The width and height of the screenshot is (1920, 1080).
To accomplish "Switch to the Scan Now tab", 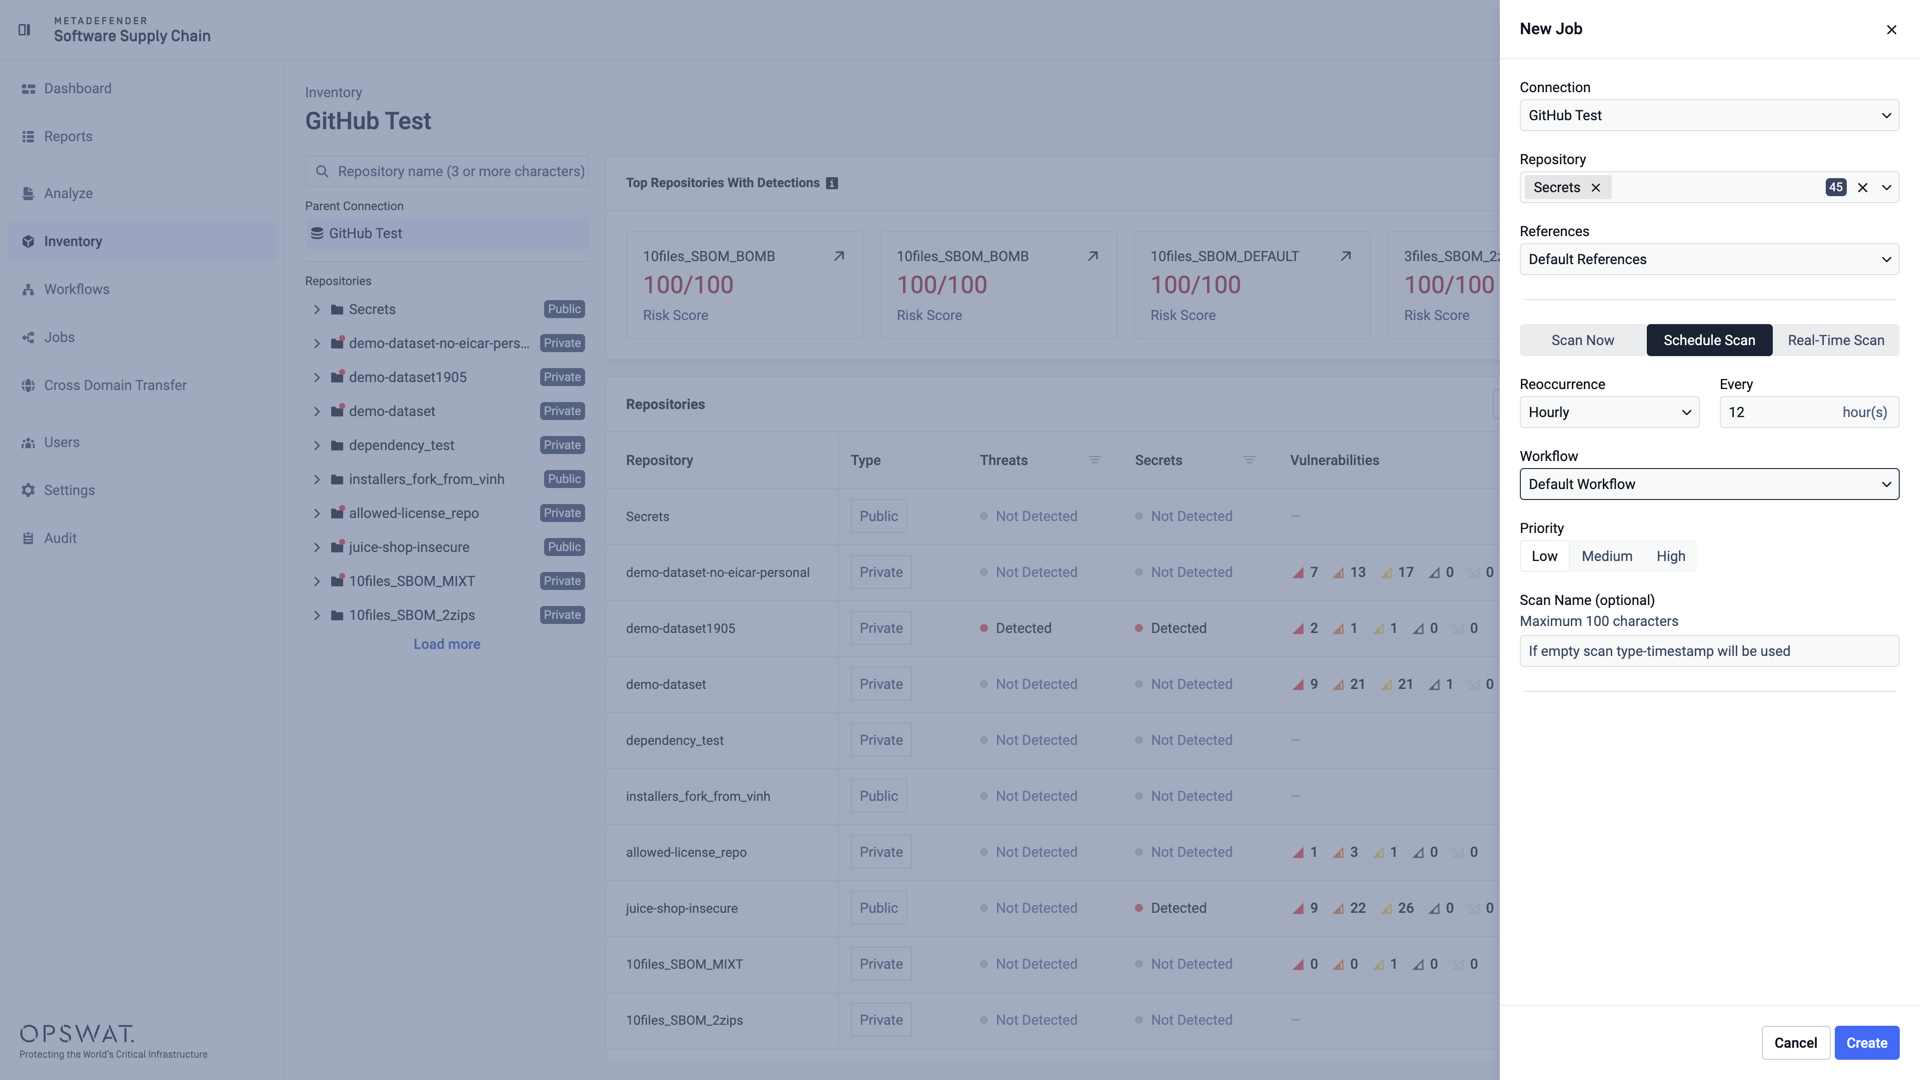I will point(1583,341).
